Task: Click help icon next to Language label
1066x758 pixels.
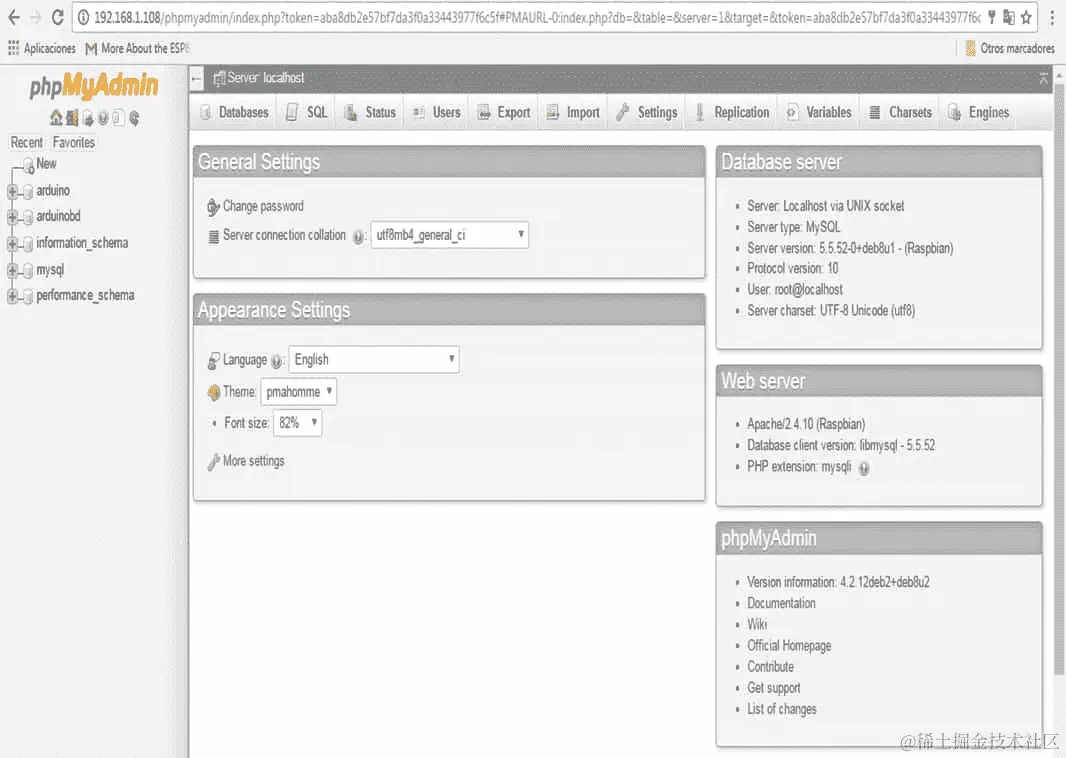Action: 276,361
